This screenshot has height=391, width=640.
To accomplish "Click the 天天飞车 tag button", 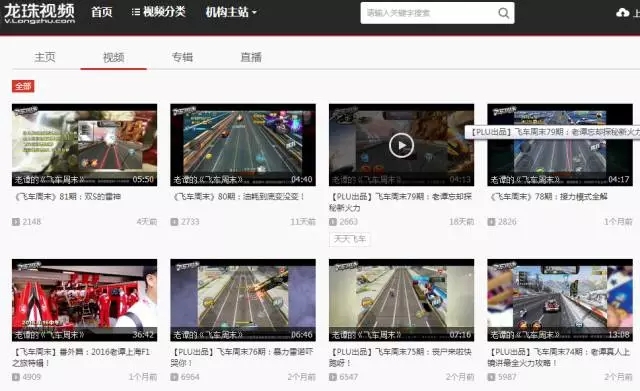I will (350, 239).
